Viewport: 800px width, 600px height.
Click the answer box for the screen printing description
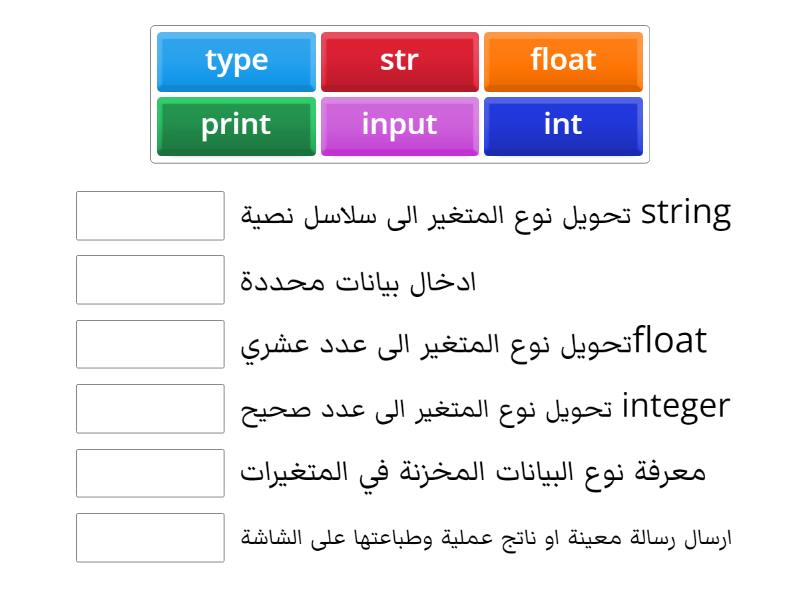[x=150, y=538]
